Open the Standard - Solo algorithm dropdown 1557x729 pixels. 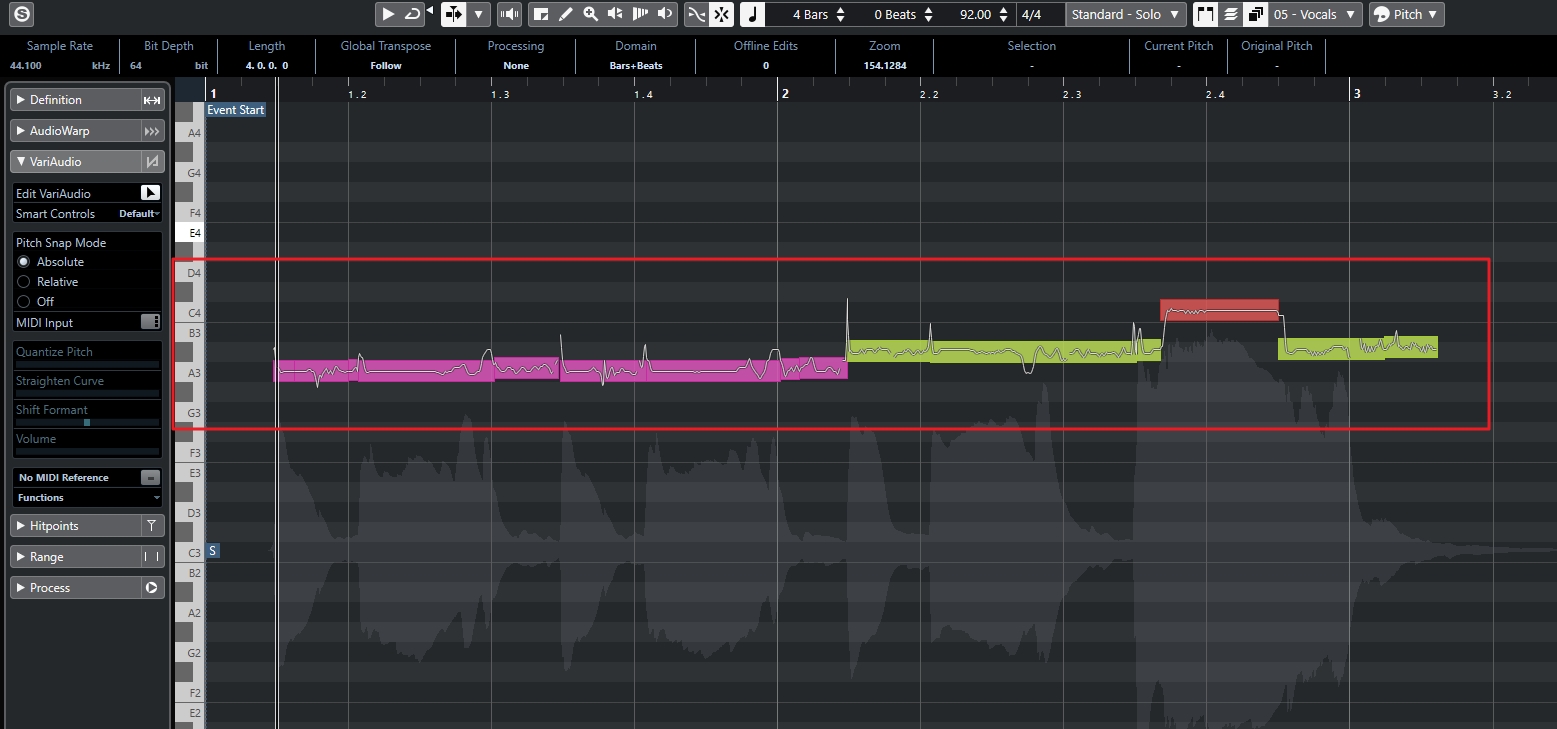(x=1126, y=14)
